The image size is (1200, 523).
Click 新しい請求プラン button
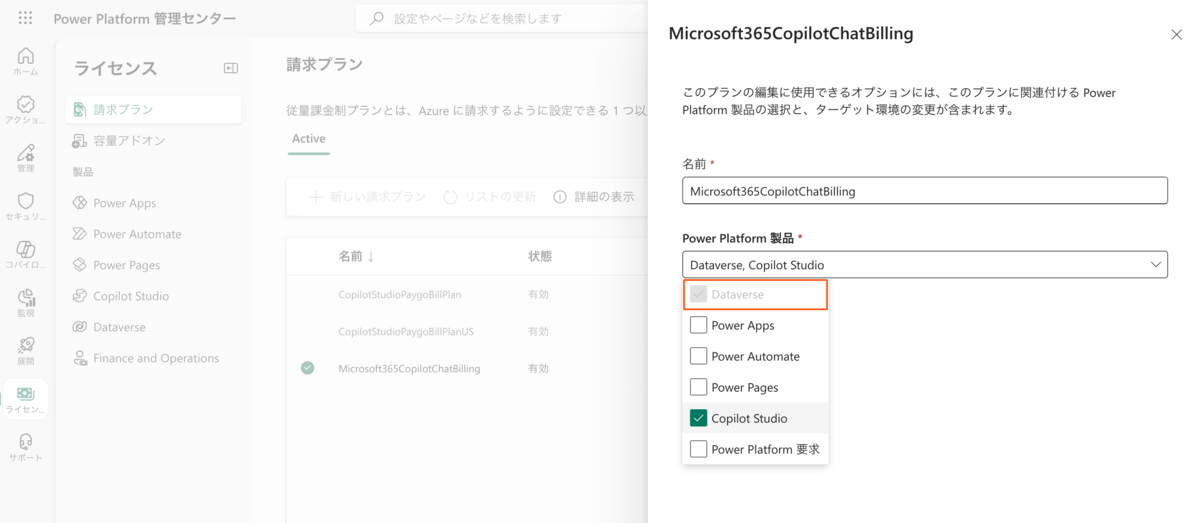pos(367,197)
